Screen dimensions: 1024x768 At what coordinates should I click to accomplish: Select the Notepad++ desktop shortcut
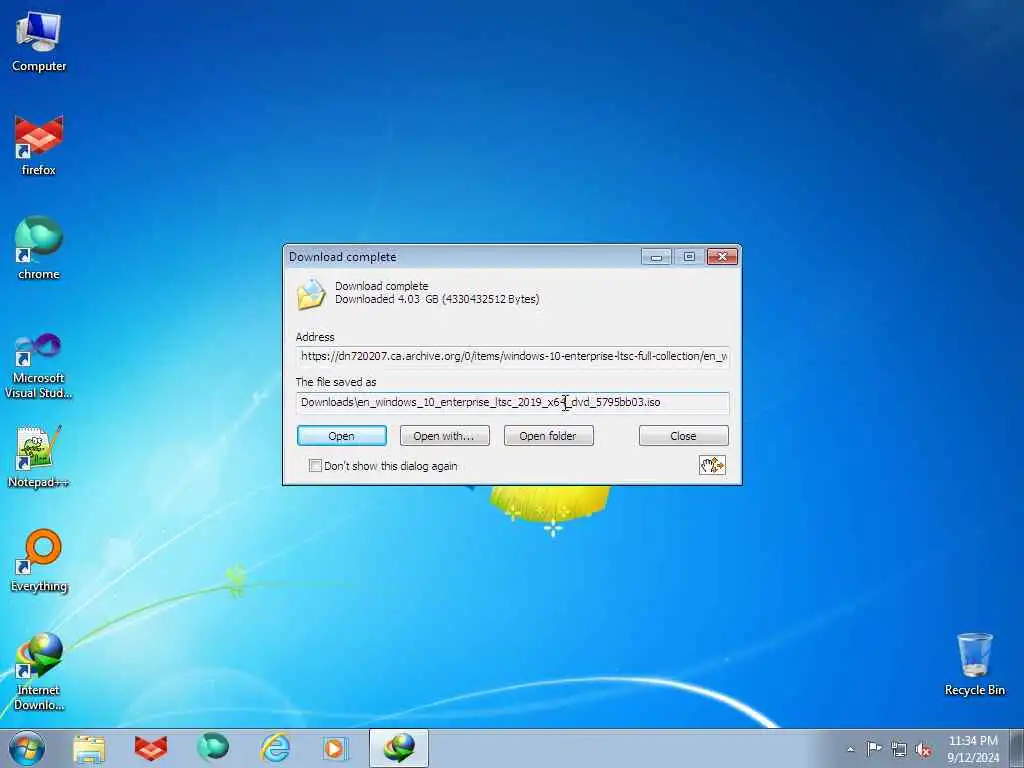[x=39, y=456]
